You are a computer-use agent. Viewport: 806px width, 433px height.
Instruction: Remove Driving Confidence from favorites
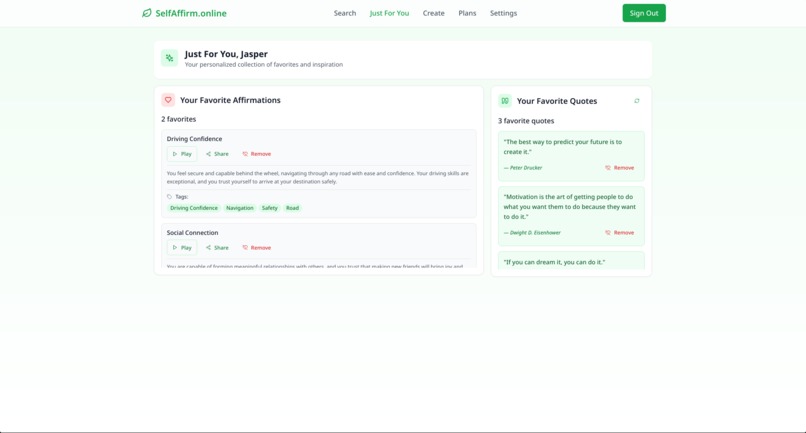click(x=257, y=154)
